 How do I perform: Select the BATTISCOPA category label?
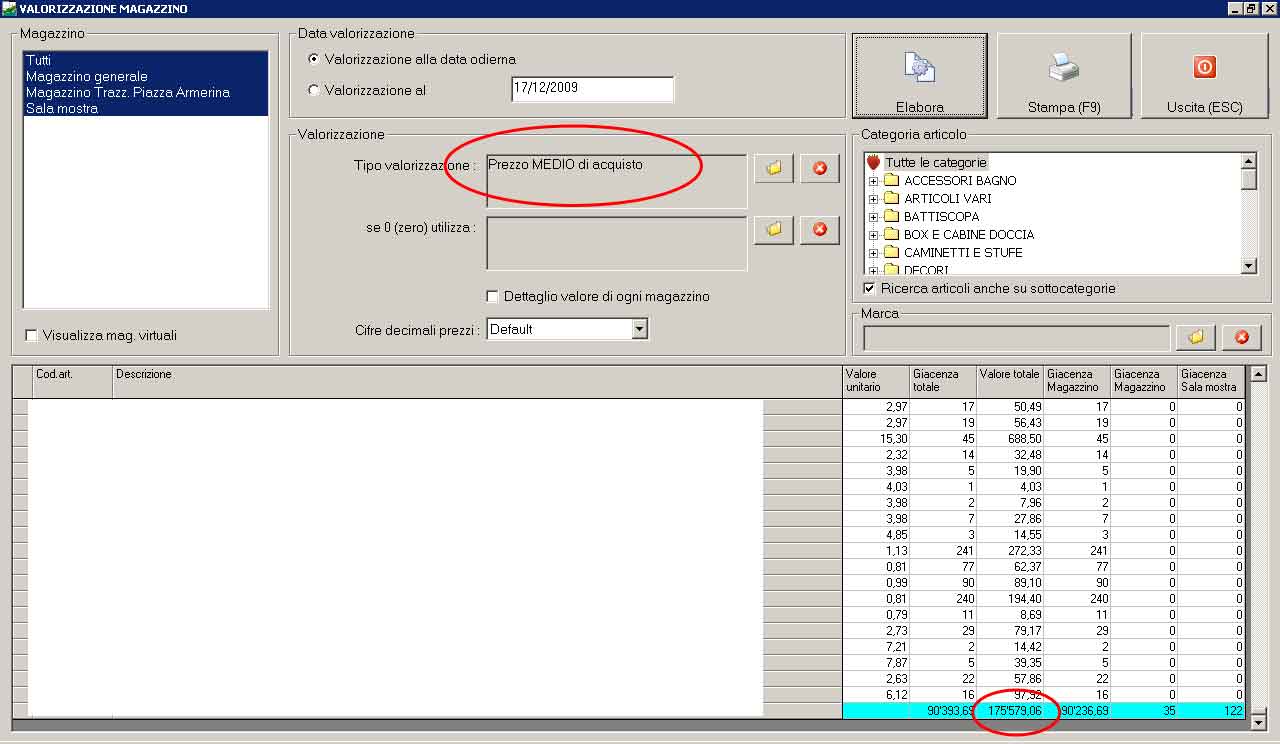(x=942, y=217)
